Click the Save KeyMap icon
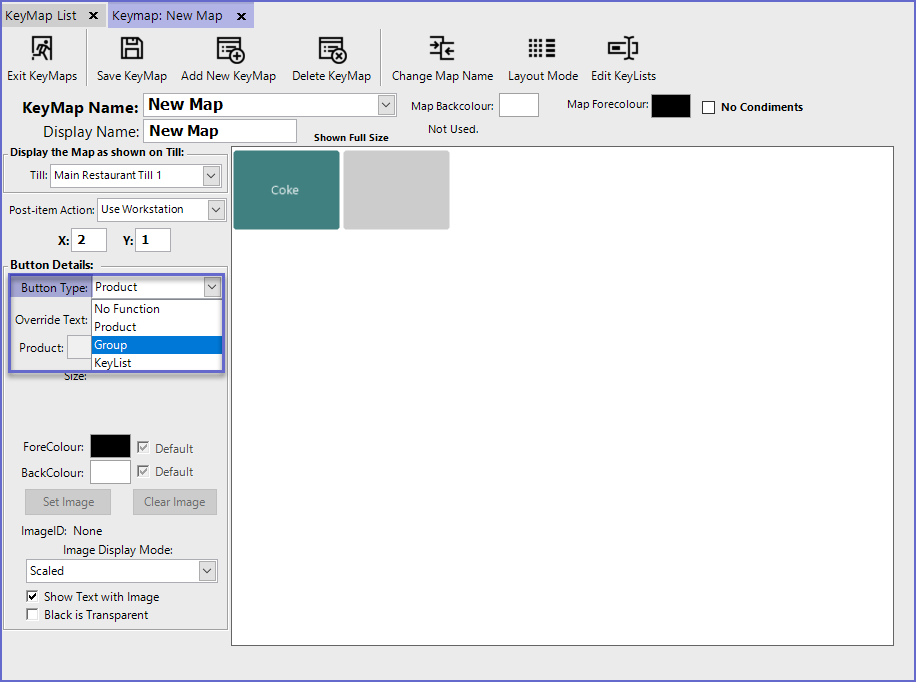The image size is (916, 682). pyautogui.click(x=132, y=49)
